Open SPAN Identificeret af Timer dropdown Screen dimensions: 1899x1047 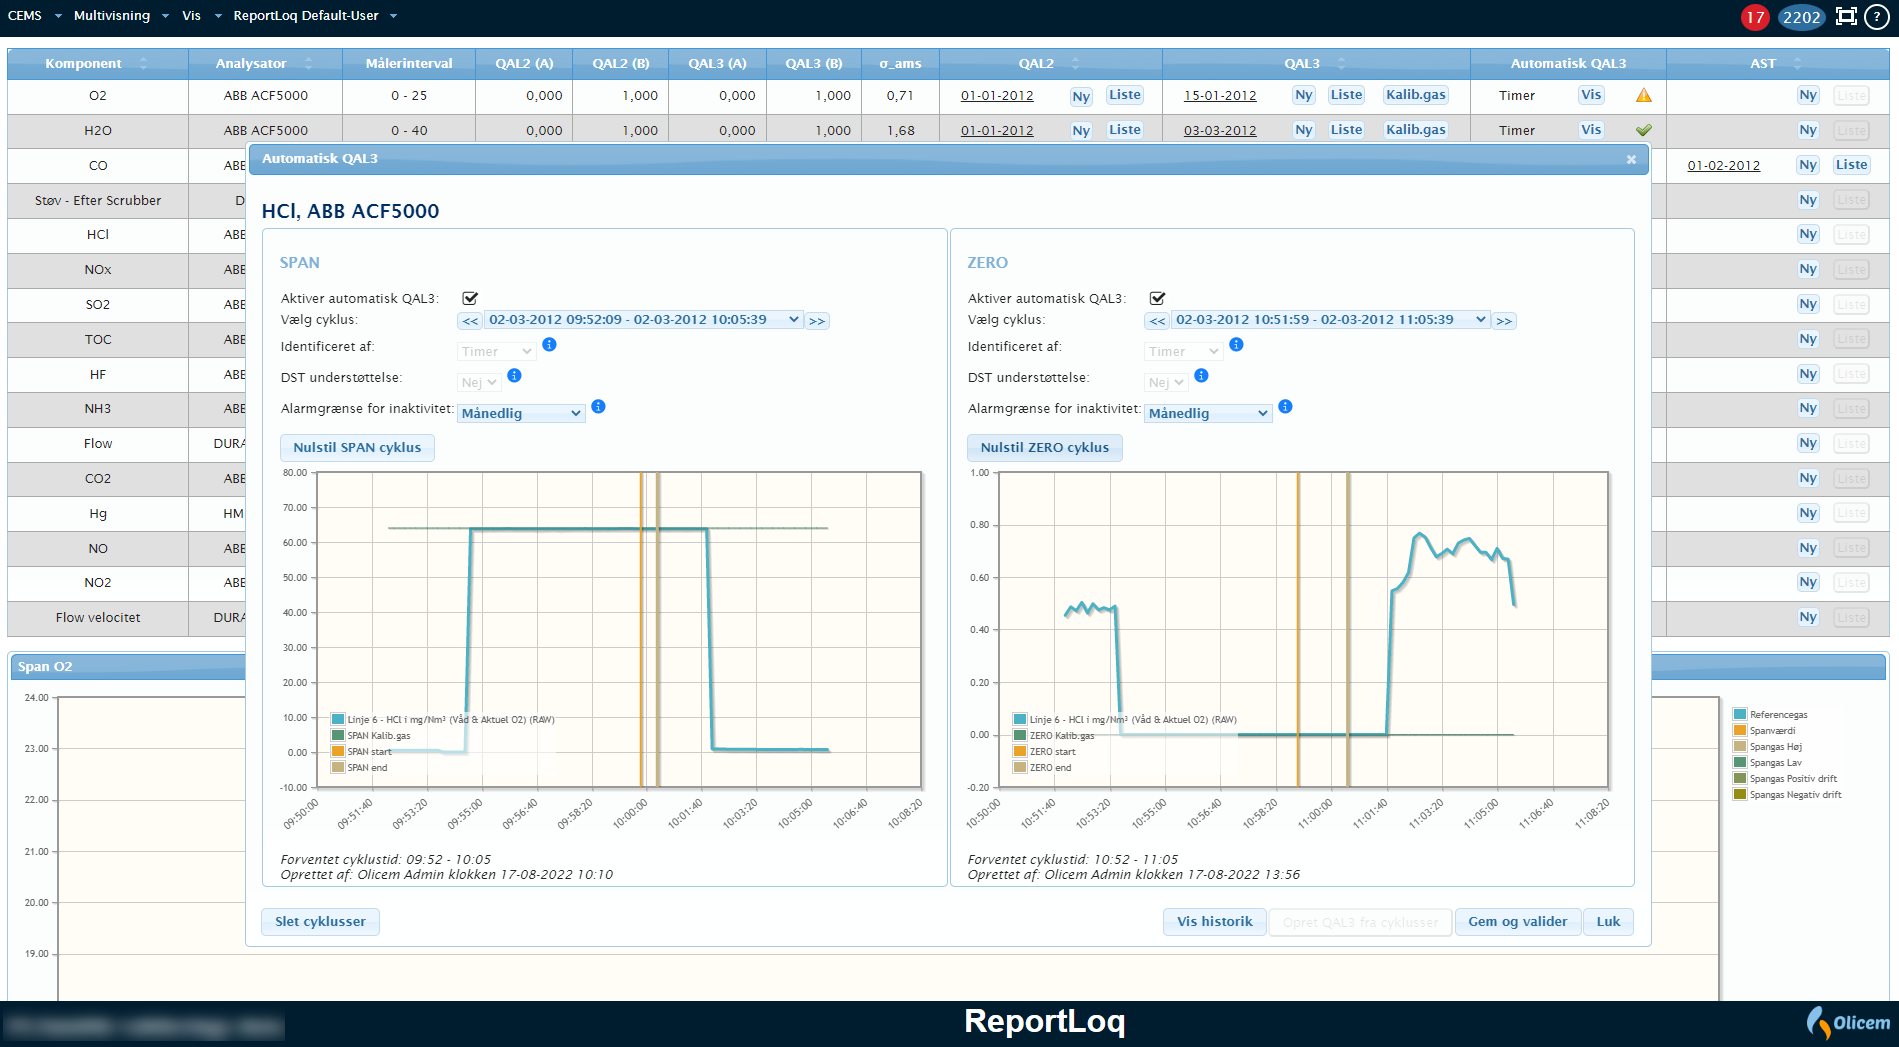pyautogui.click(x=497, y=352)
